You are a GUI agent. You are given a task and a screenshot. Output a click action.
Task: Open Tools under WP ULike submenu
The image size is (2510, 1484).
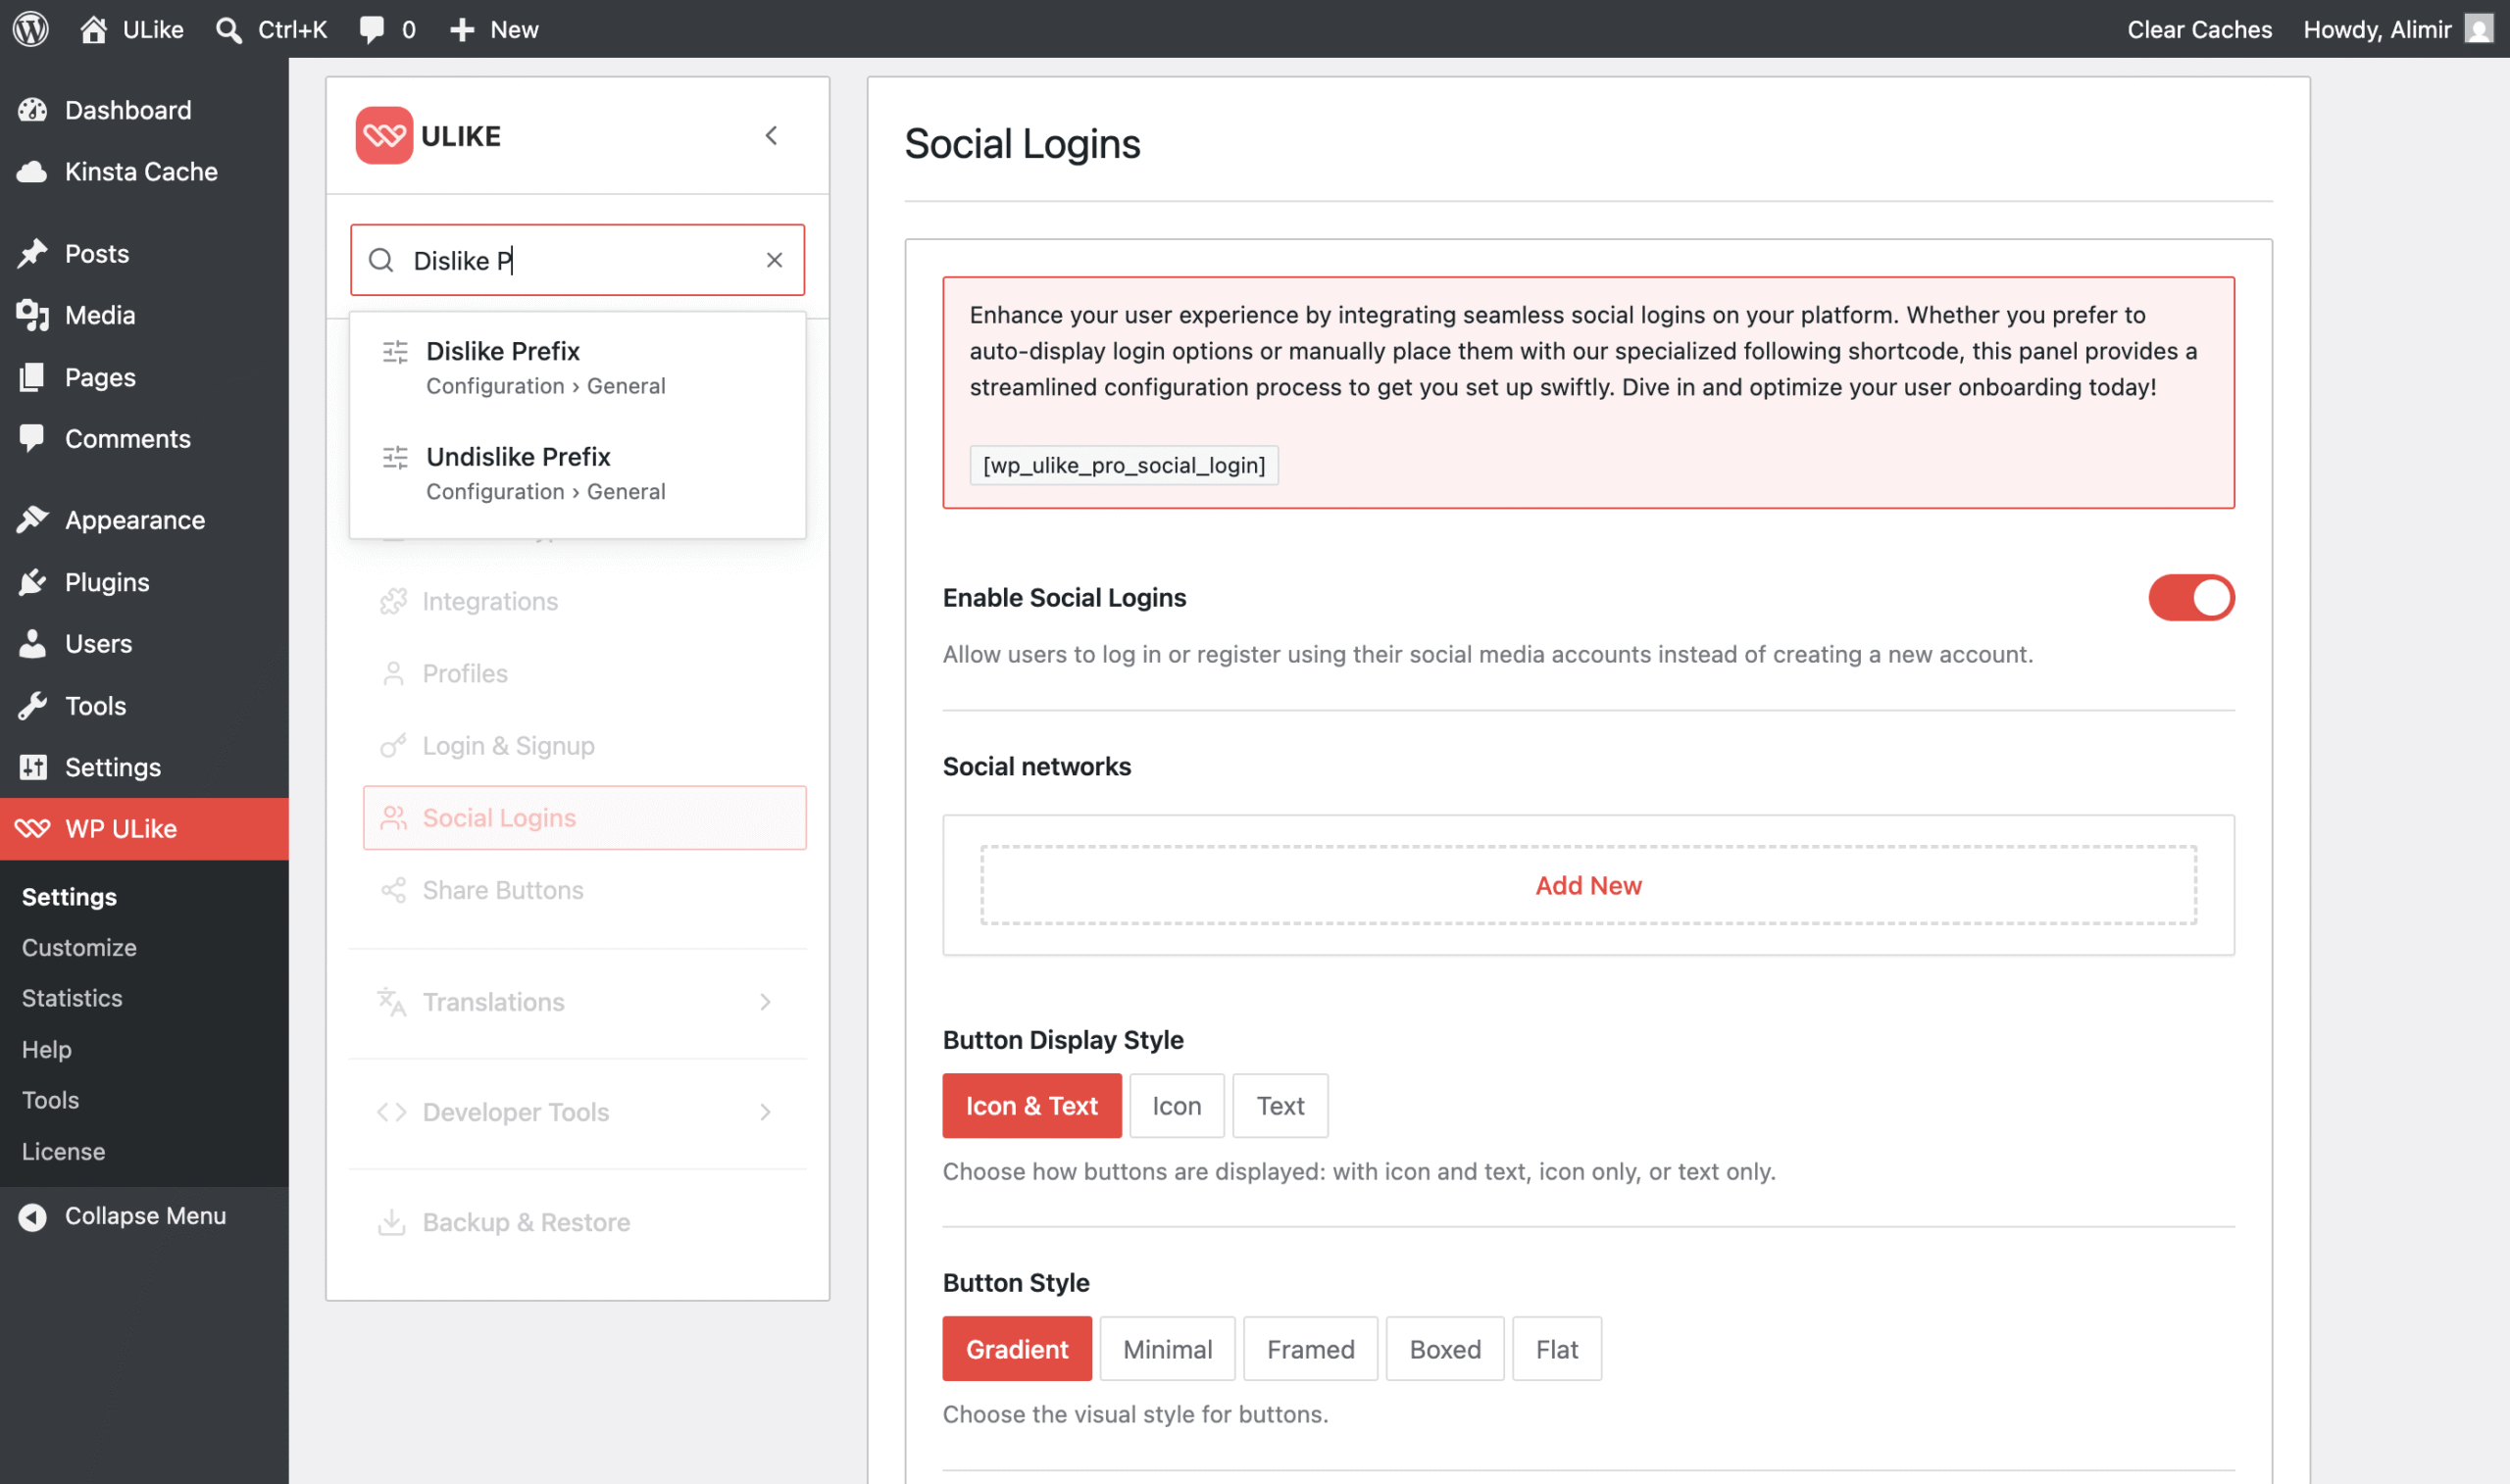coord(50,1100)
